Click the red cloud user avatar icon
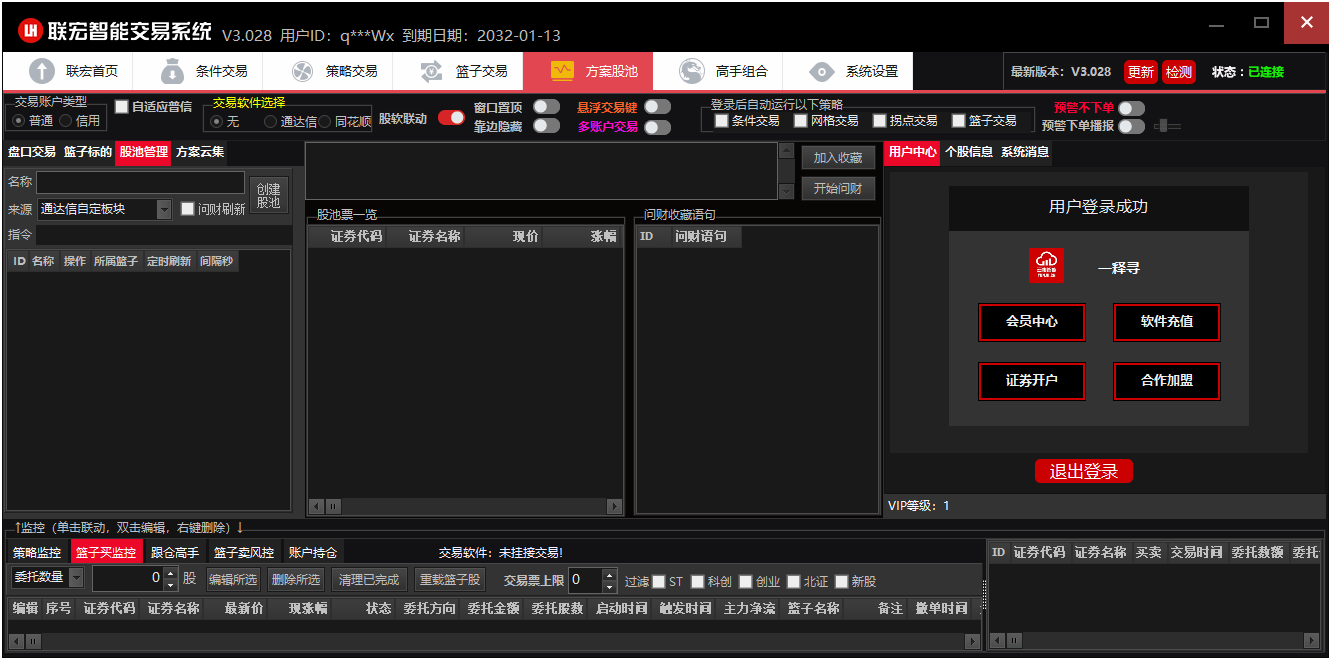The width and height of the screenshot is (1331, 660). (x=1046, y=266)
